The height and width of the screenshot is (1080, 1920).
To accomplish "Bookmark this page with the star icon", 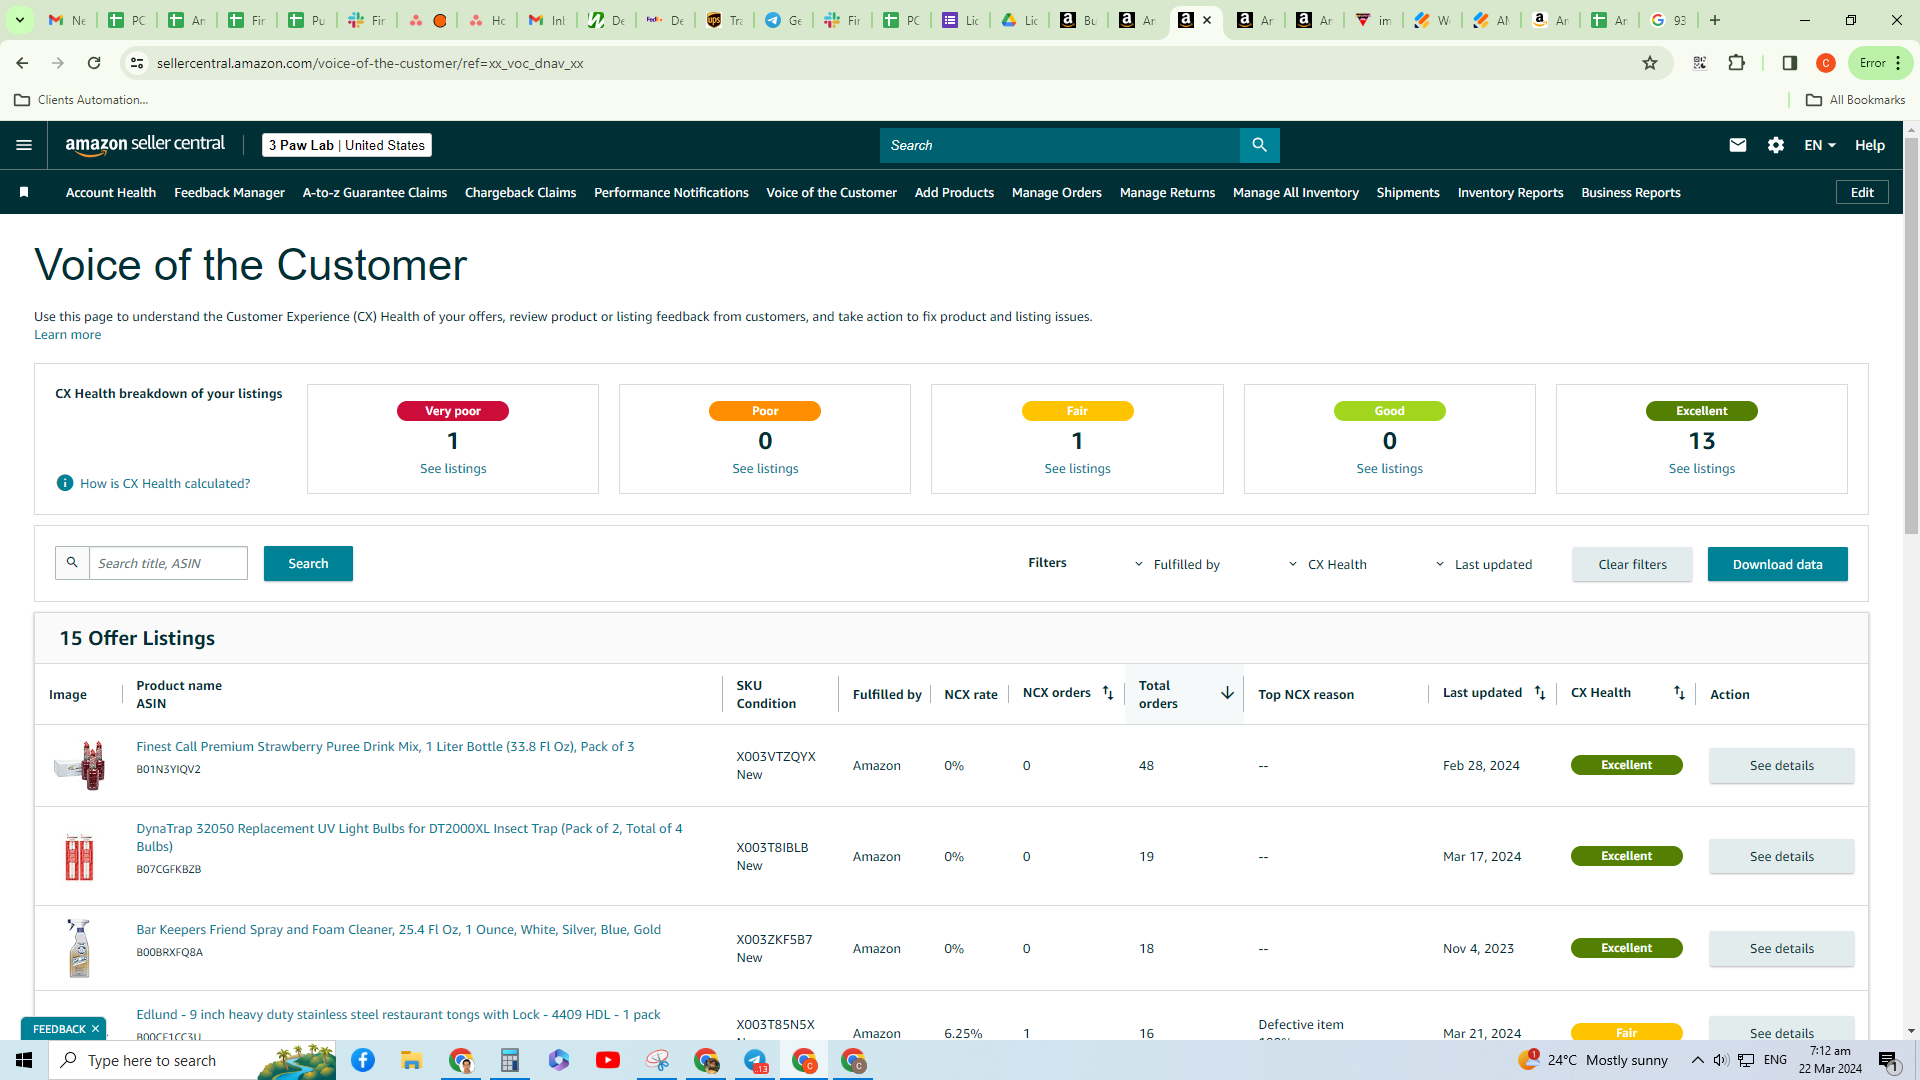I will point(1650,63).
